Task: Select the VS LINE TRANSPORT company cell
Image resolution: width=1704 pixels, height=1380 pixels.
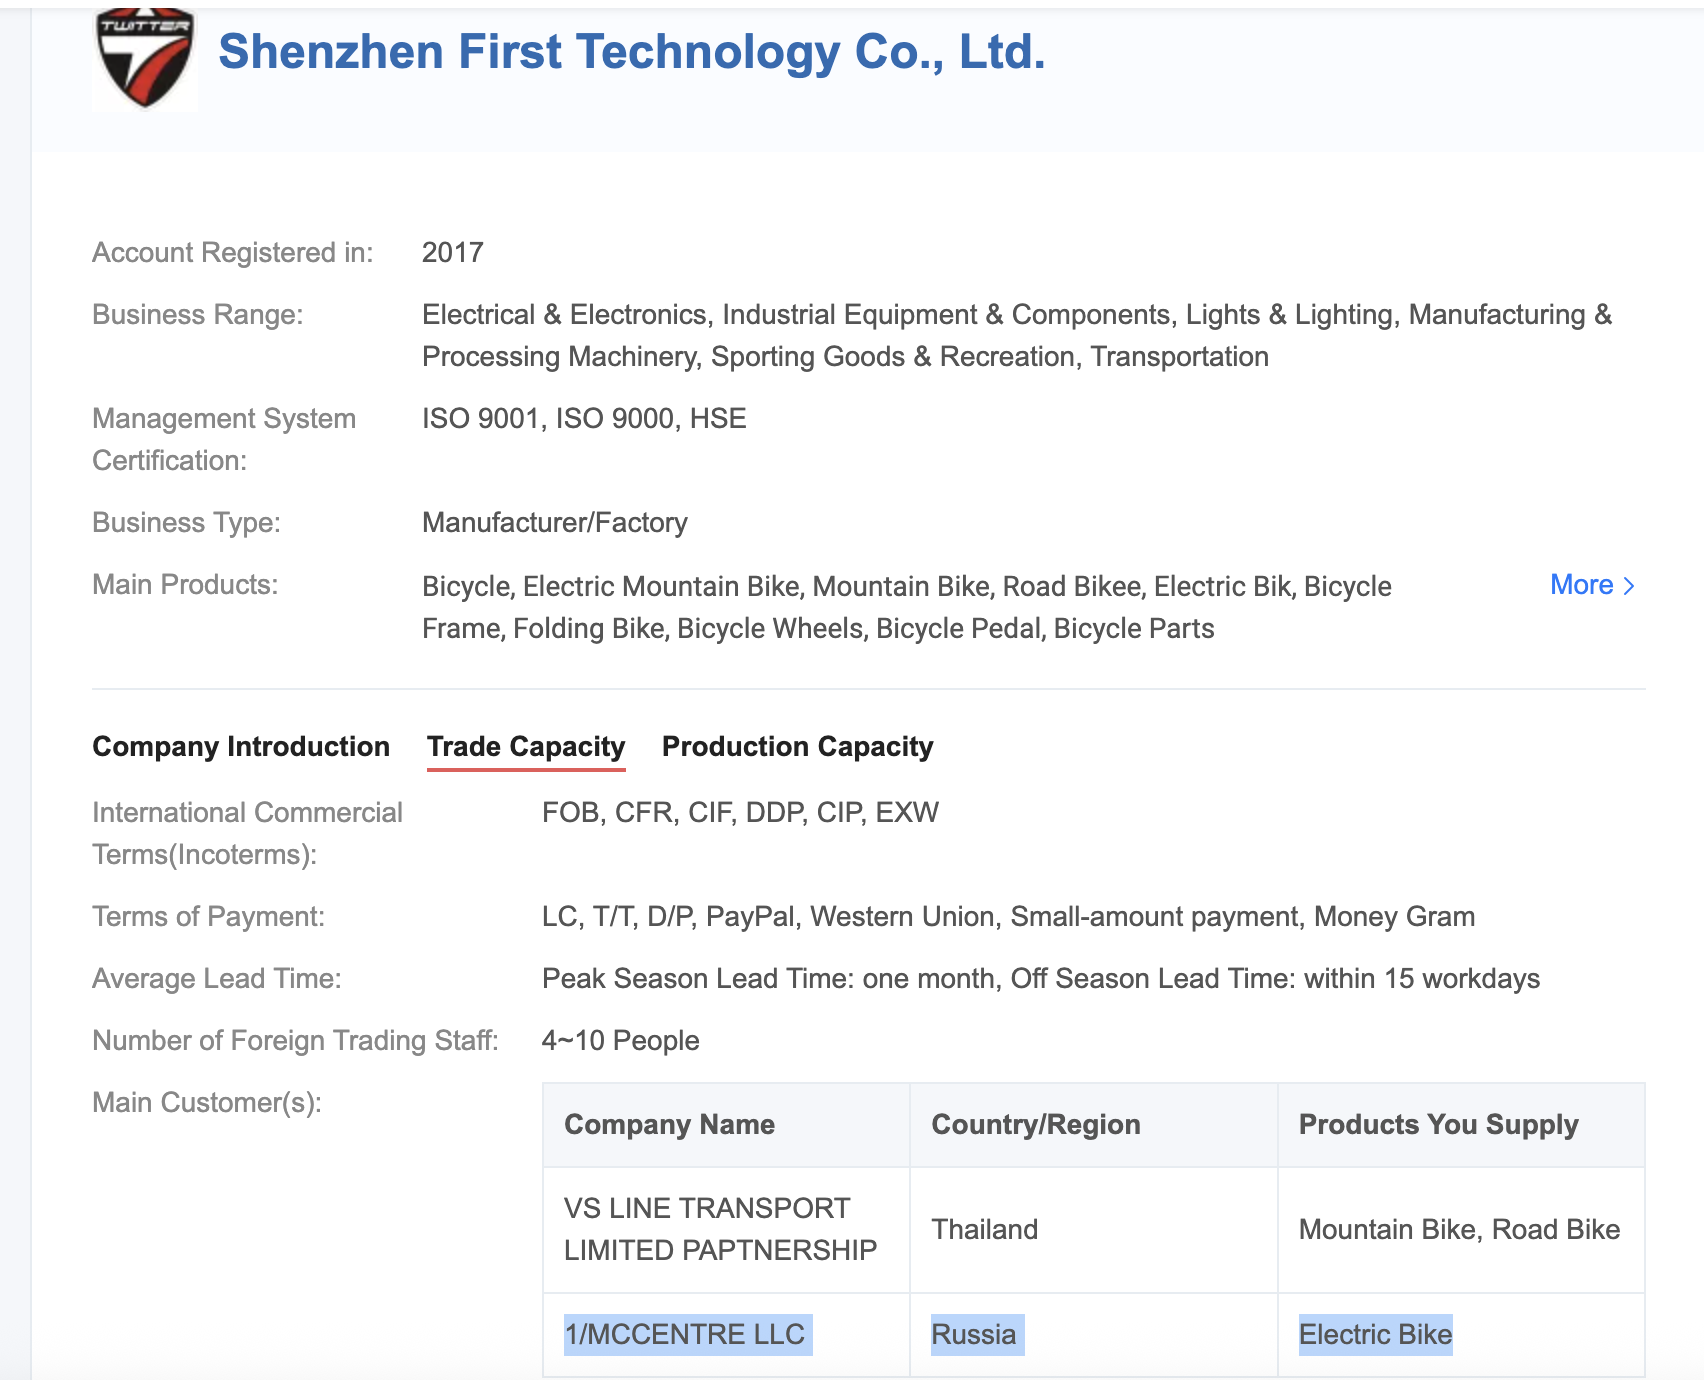Action: pyautogui.click(x=720, y=1229)
